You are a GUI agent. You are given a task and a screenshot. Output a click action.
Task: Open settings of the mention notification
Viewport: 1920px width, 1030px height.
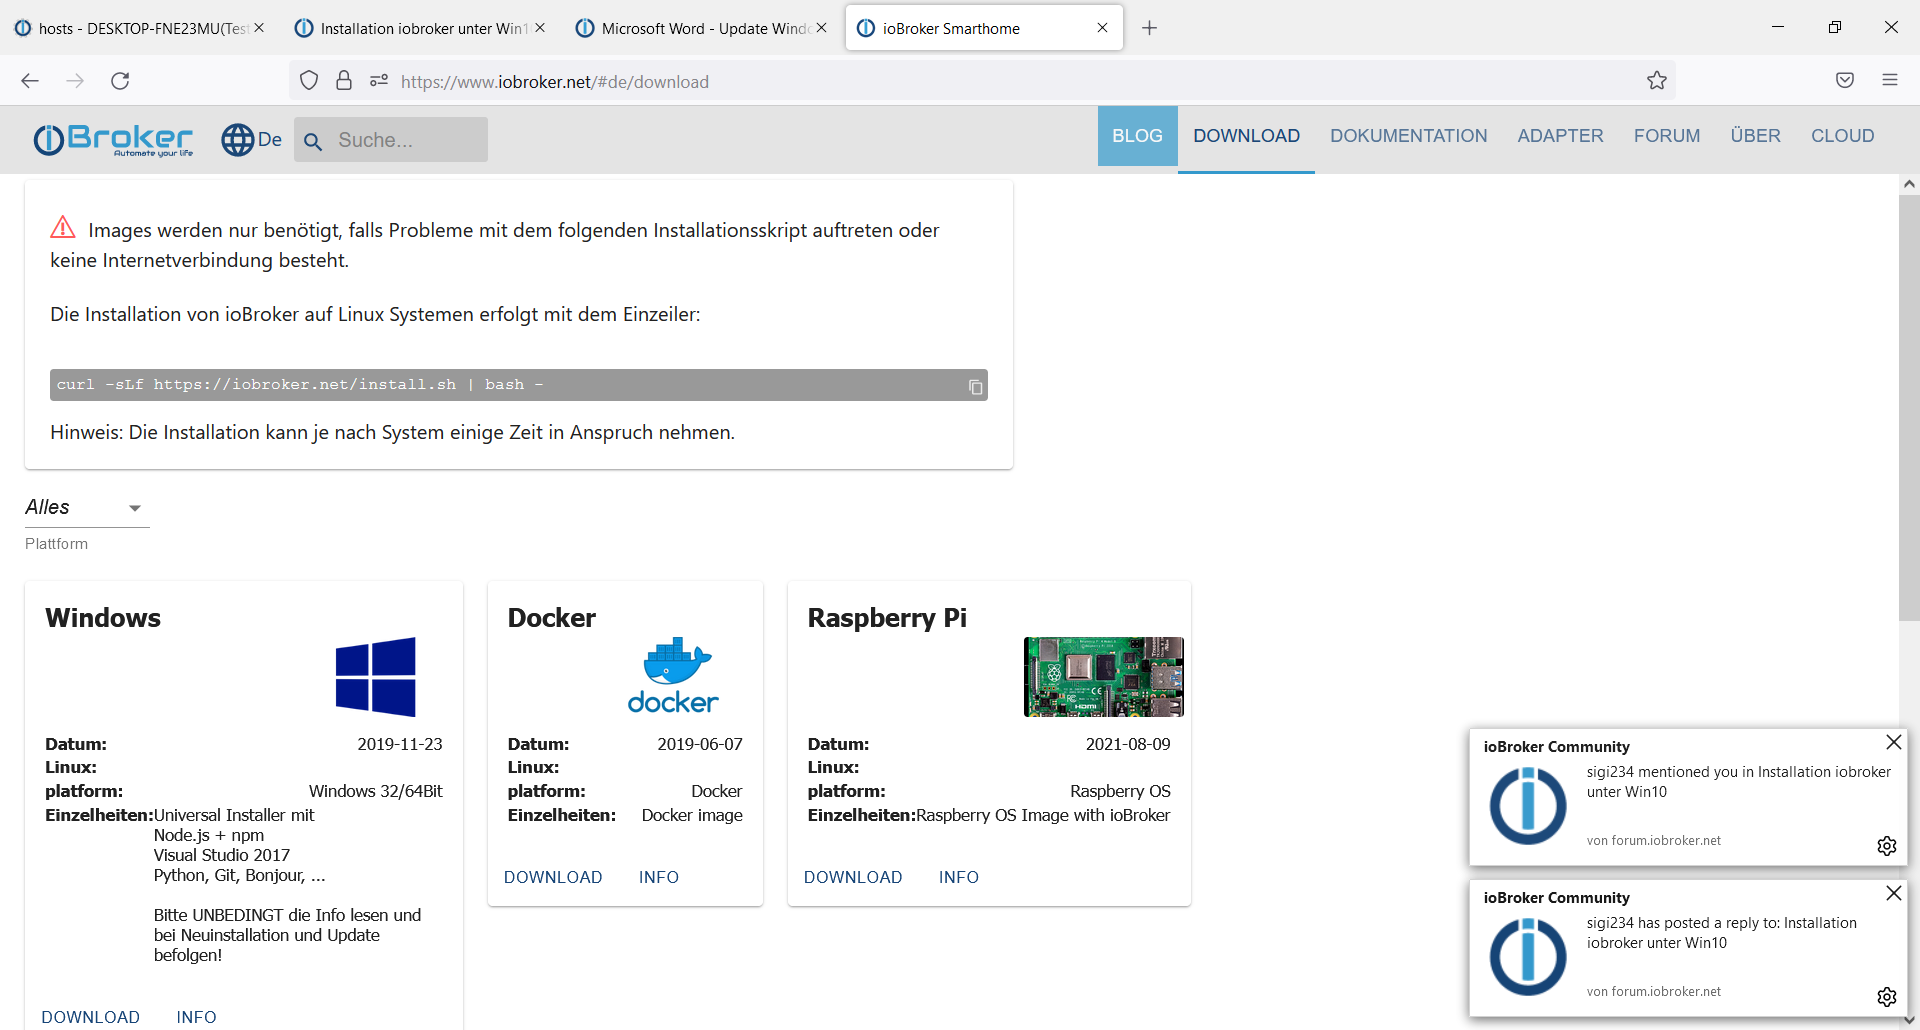(x=1886, y=846)
